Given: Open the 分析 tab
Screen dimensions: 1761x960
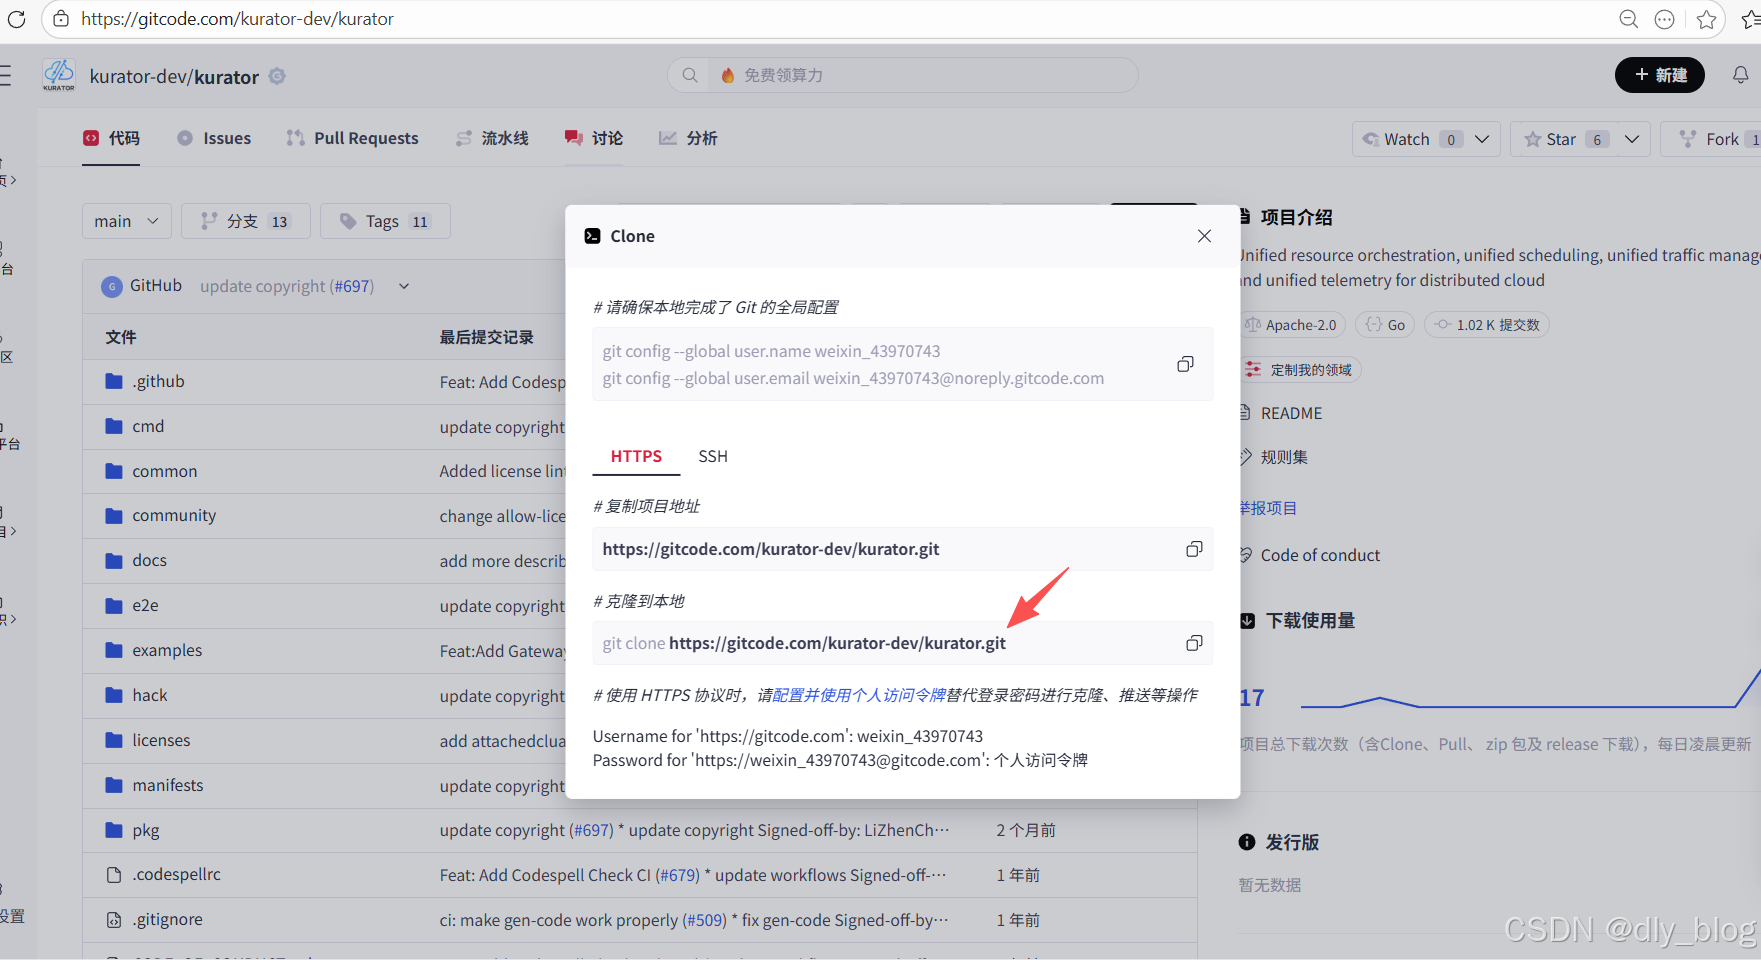Looking at the screenshot, I should coord(688,138).
